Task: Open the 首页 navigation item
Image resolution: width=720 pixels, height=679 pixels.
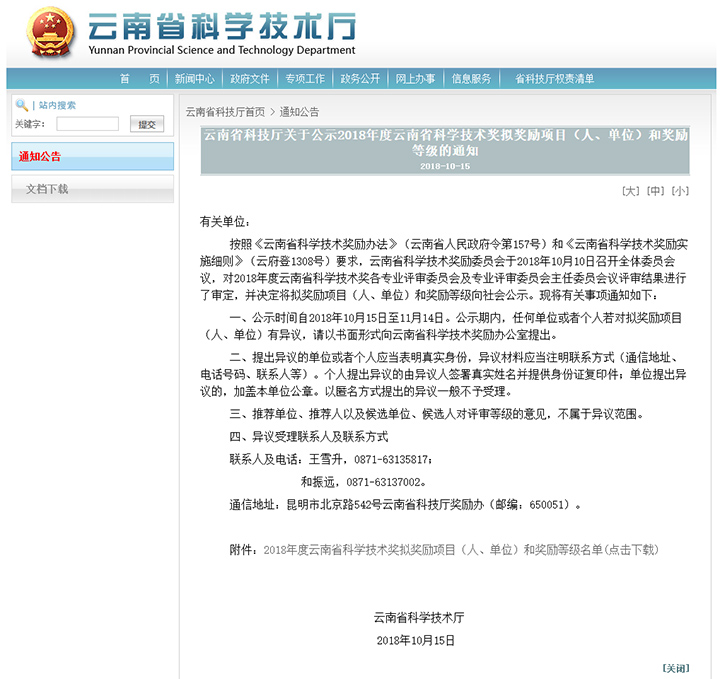Action: 140,79
